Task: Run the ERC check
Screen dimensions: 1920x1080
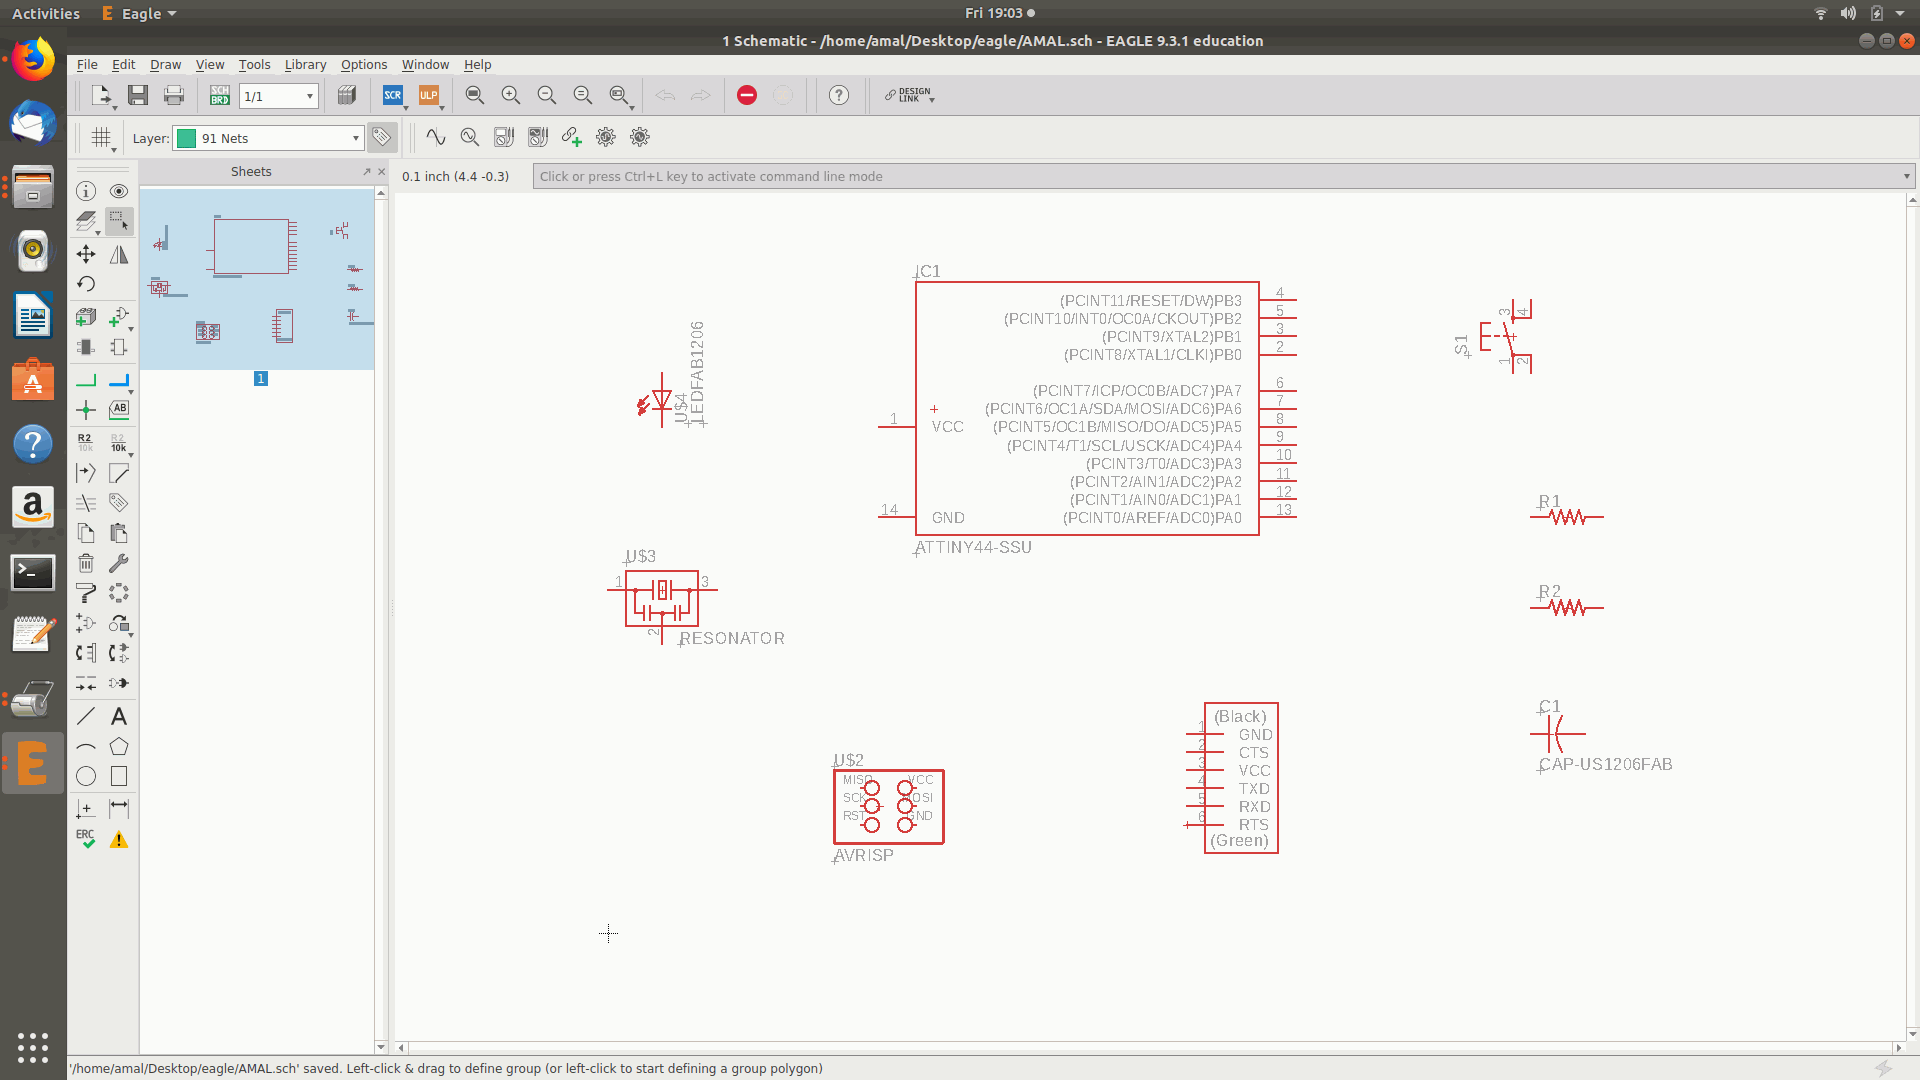Action: 86,839
